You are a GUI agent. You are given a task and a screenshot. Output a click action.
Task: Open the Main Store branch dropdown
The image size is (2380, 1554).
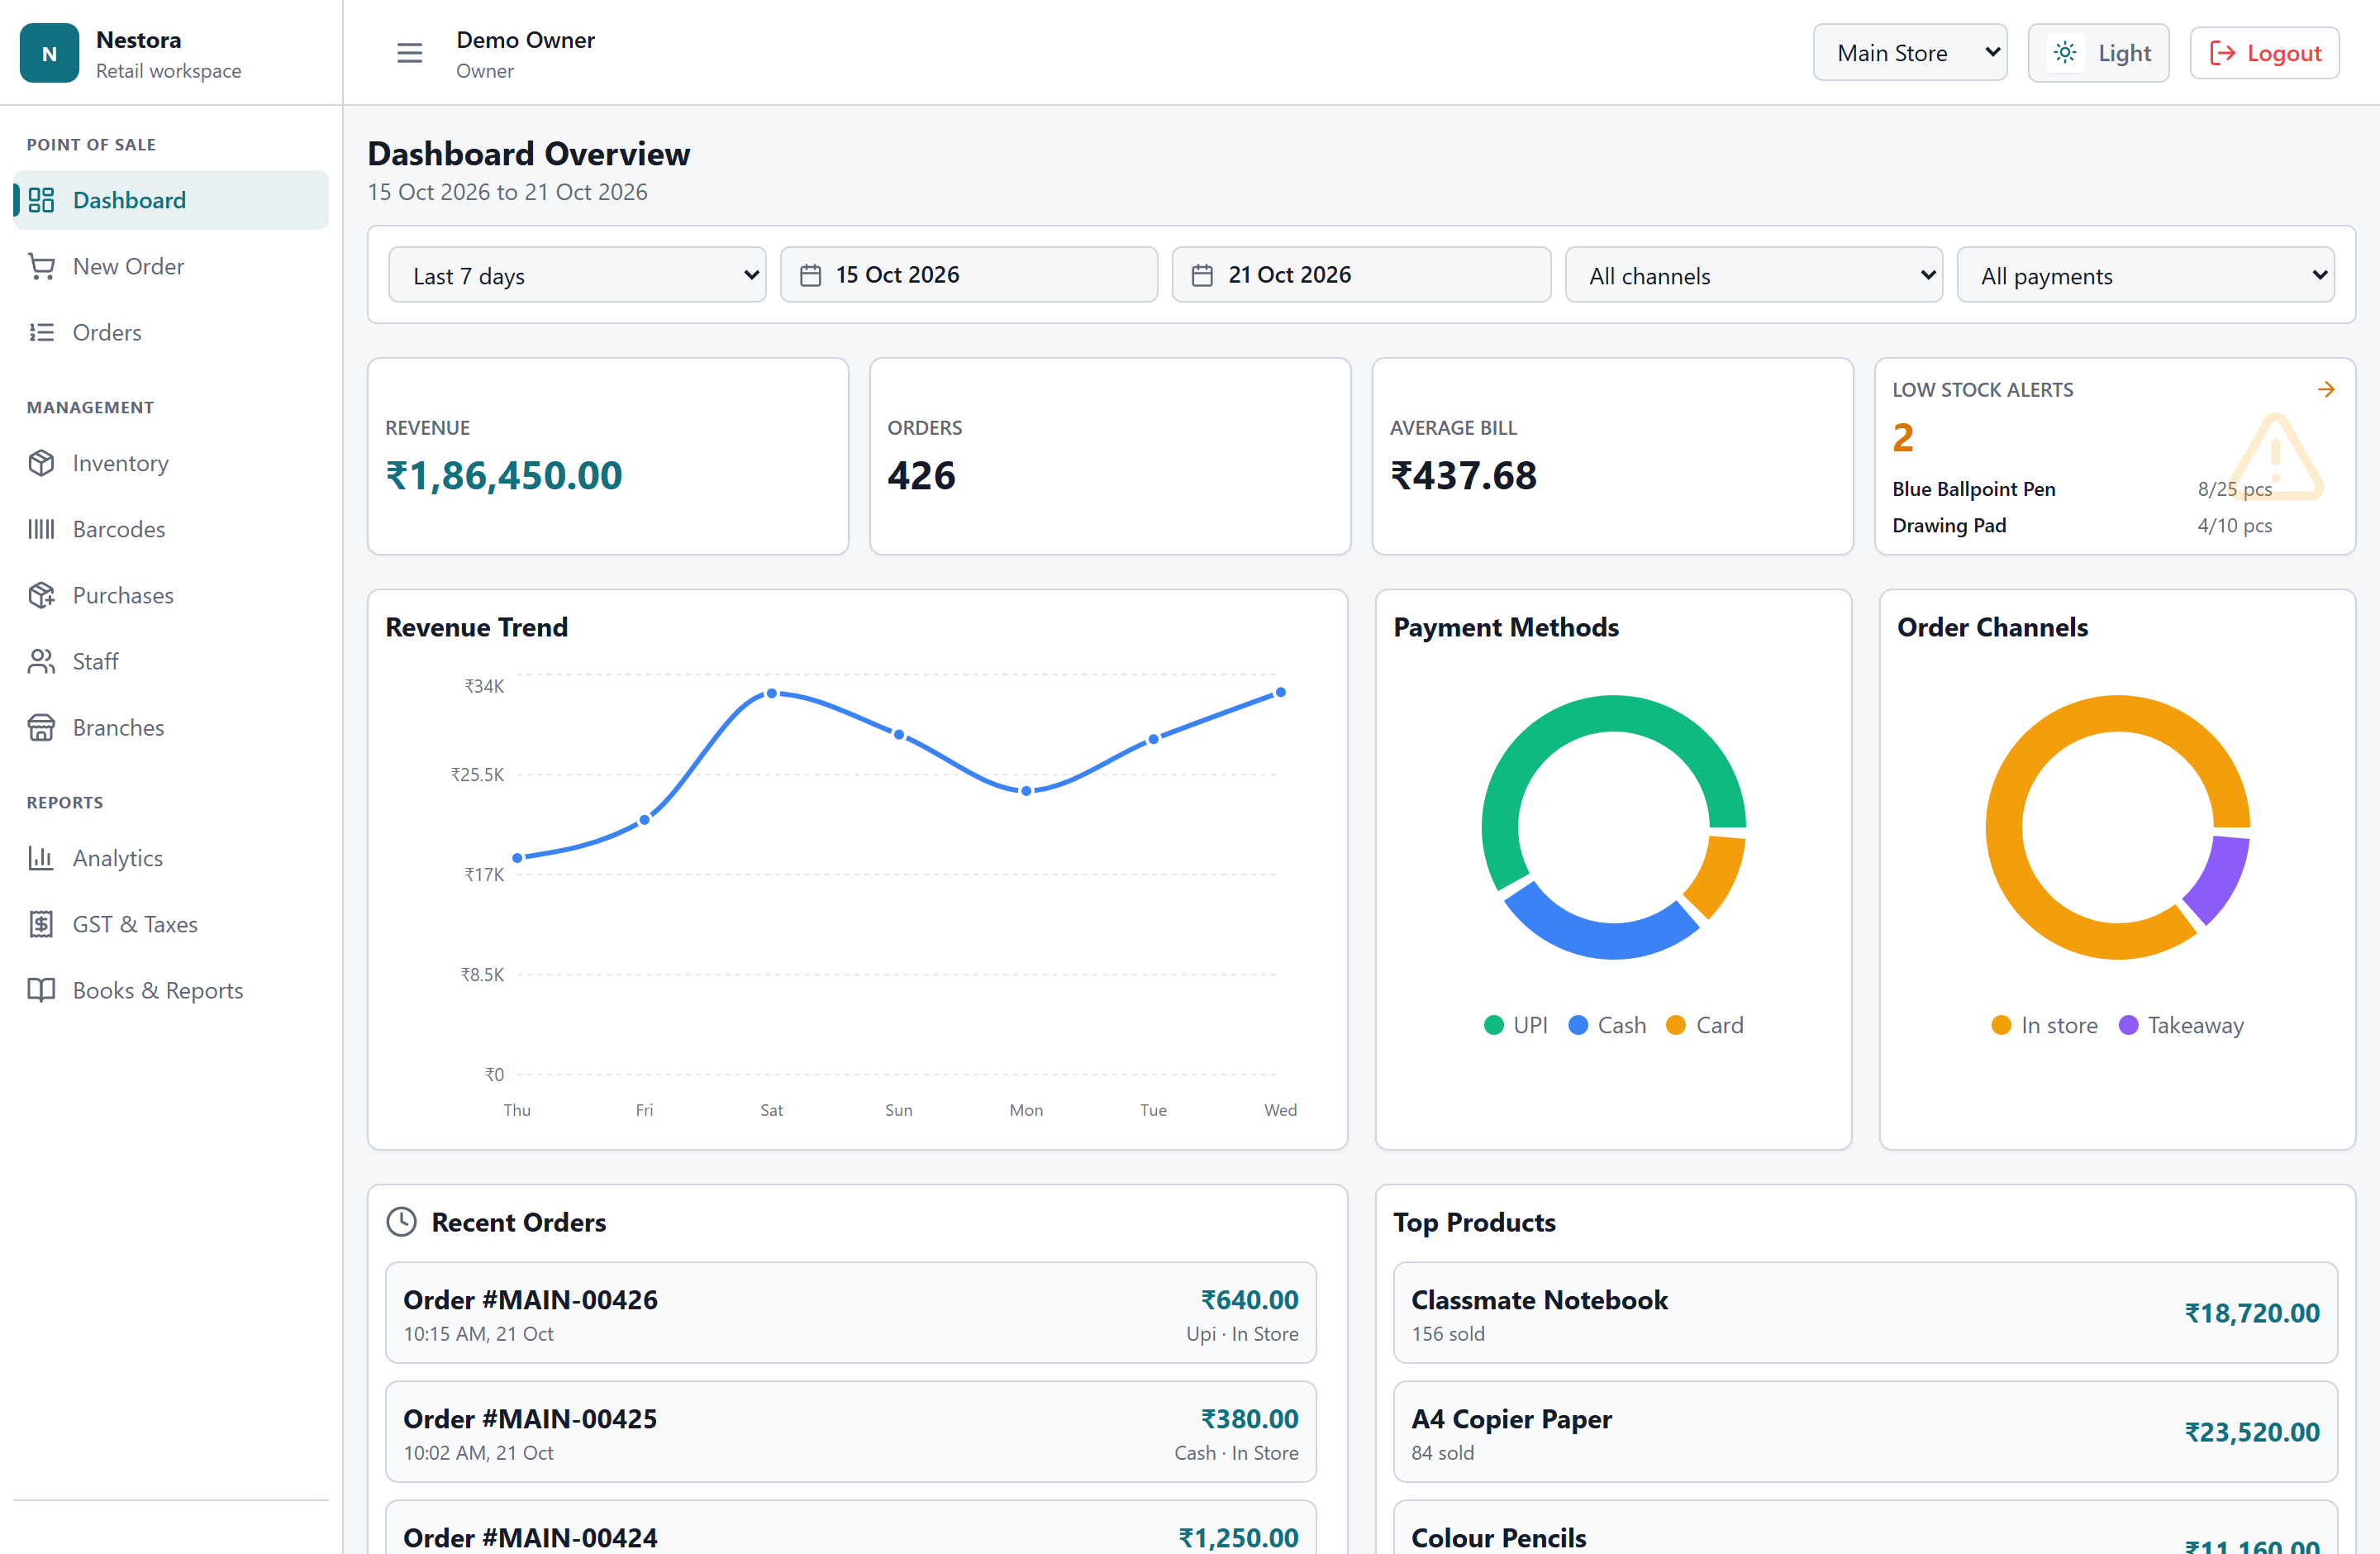tap(1910, 53)
